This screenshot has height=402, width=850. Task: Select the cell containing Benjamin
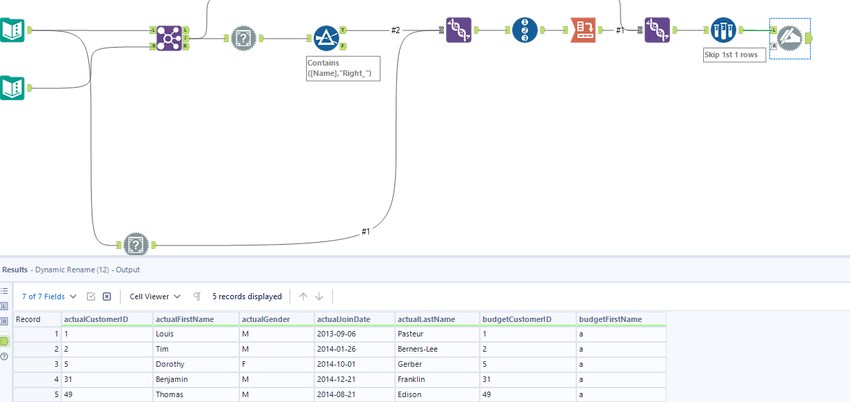[x=196, y=379]
